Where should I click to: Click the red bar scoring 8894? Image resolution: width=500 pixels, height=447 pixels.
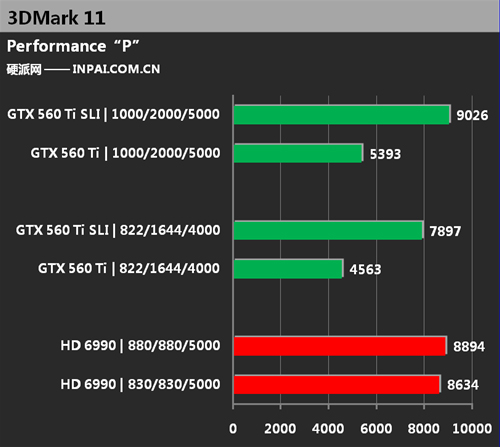click(x=340, y=346)
